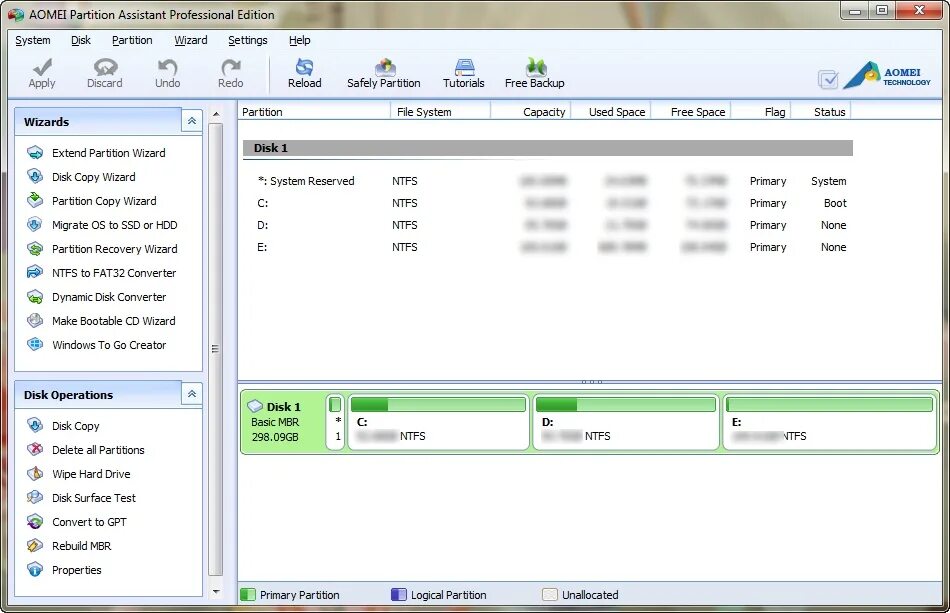Click the 'Boot' status cell
The height and width of the screenshot is (613, 950).
pyautogui.click(x=835, y=203)
